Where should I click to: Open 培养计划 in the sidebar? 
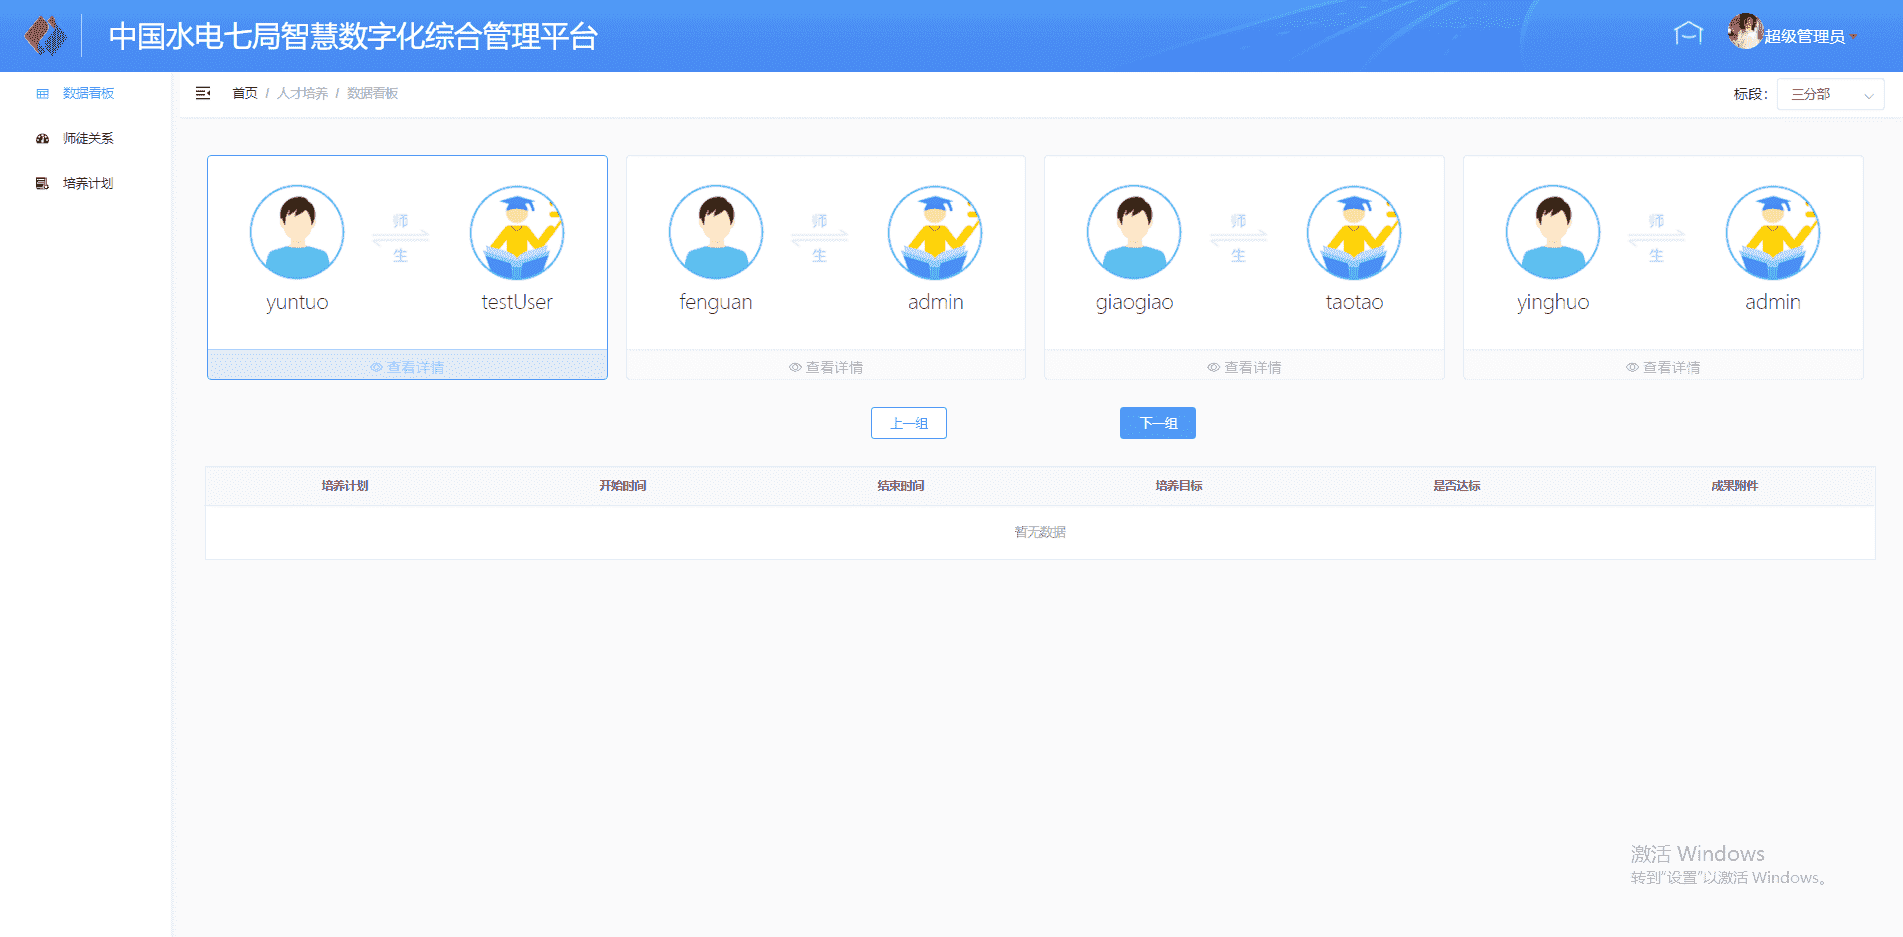[88, 183]
